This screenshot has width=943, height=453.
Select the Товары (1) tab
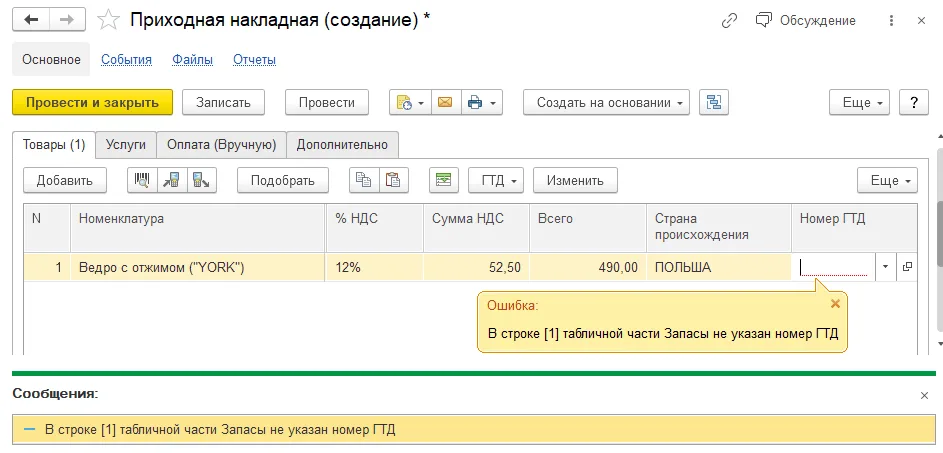click(x=54, y=145)
